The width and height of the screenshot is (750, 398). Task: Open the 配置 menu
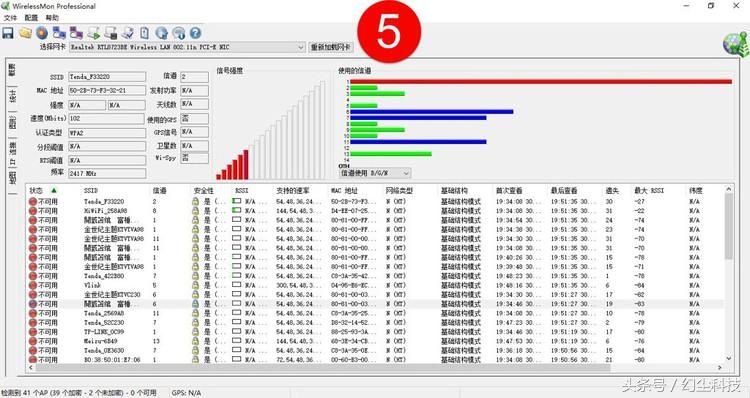pyautogui.click(x=31, y=18)
